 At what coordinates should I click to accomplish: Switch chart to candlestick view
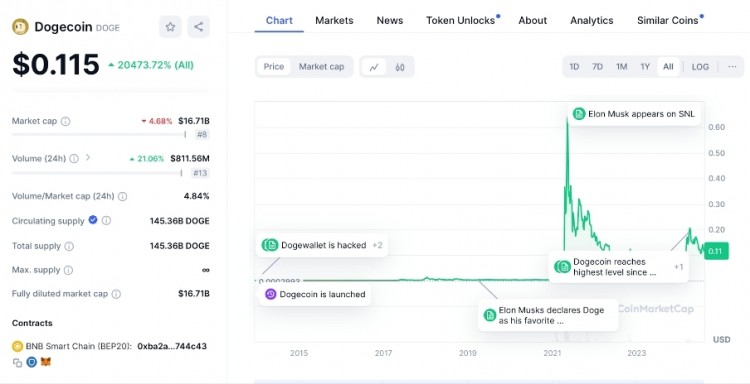(x=400, y=67)
